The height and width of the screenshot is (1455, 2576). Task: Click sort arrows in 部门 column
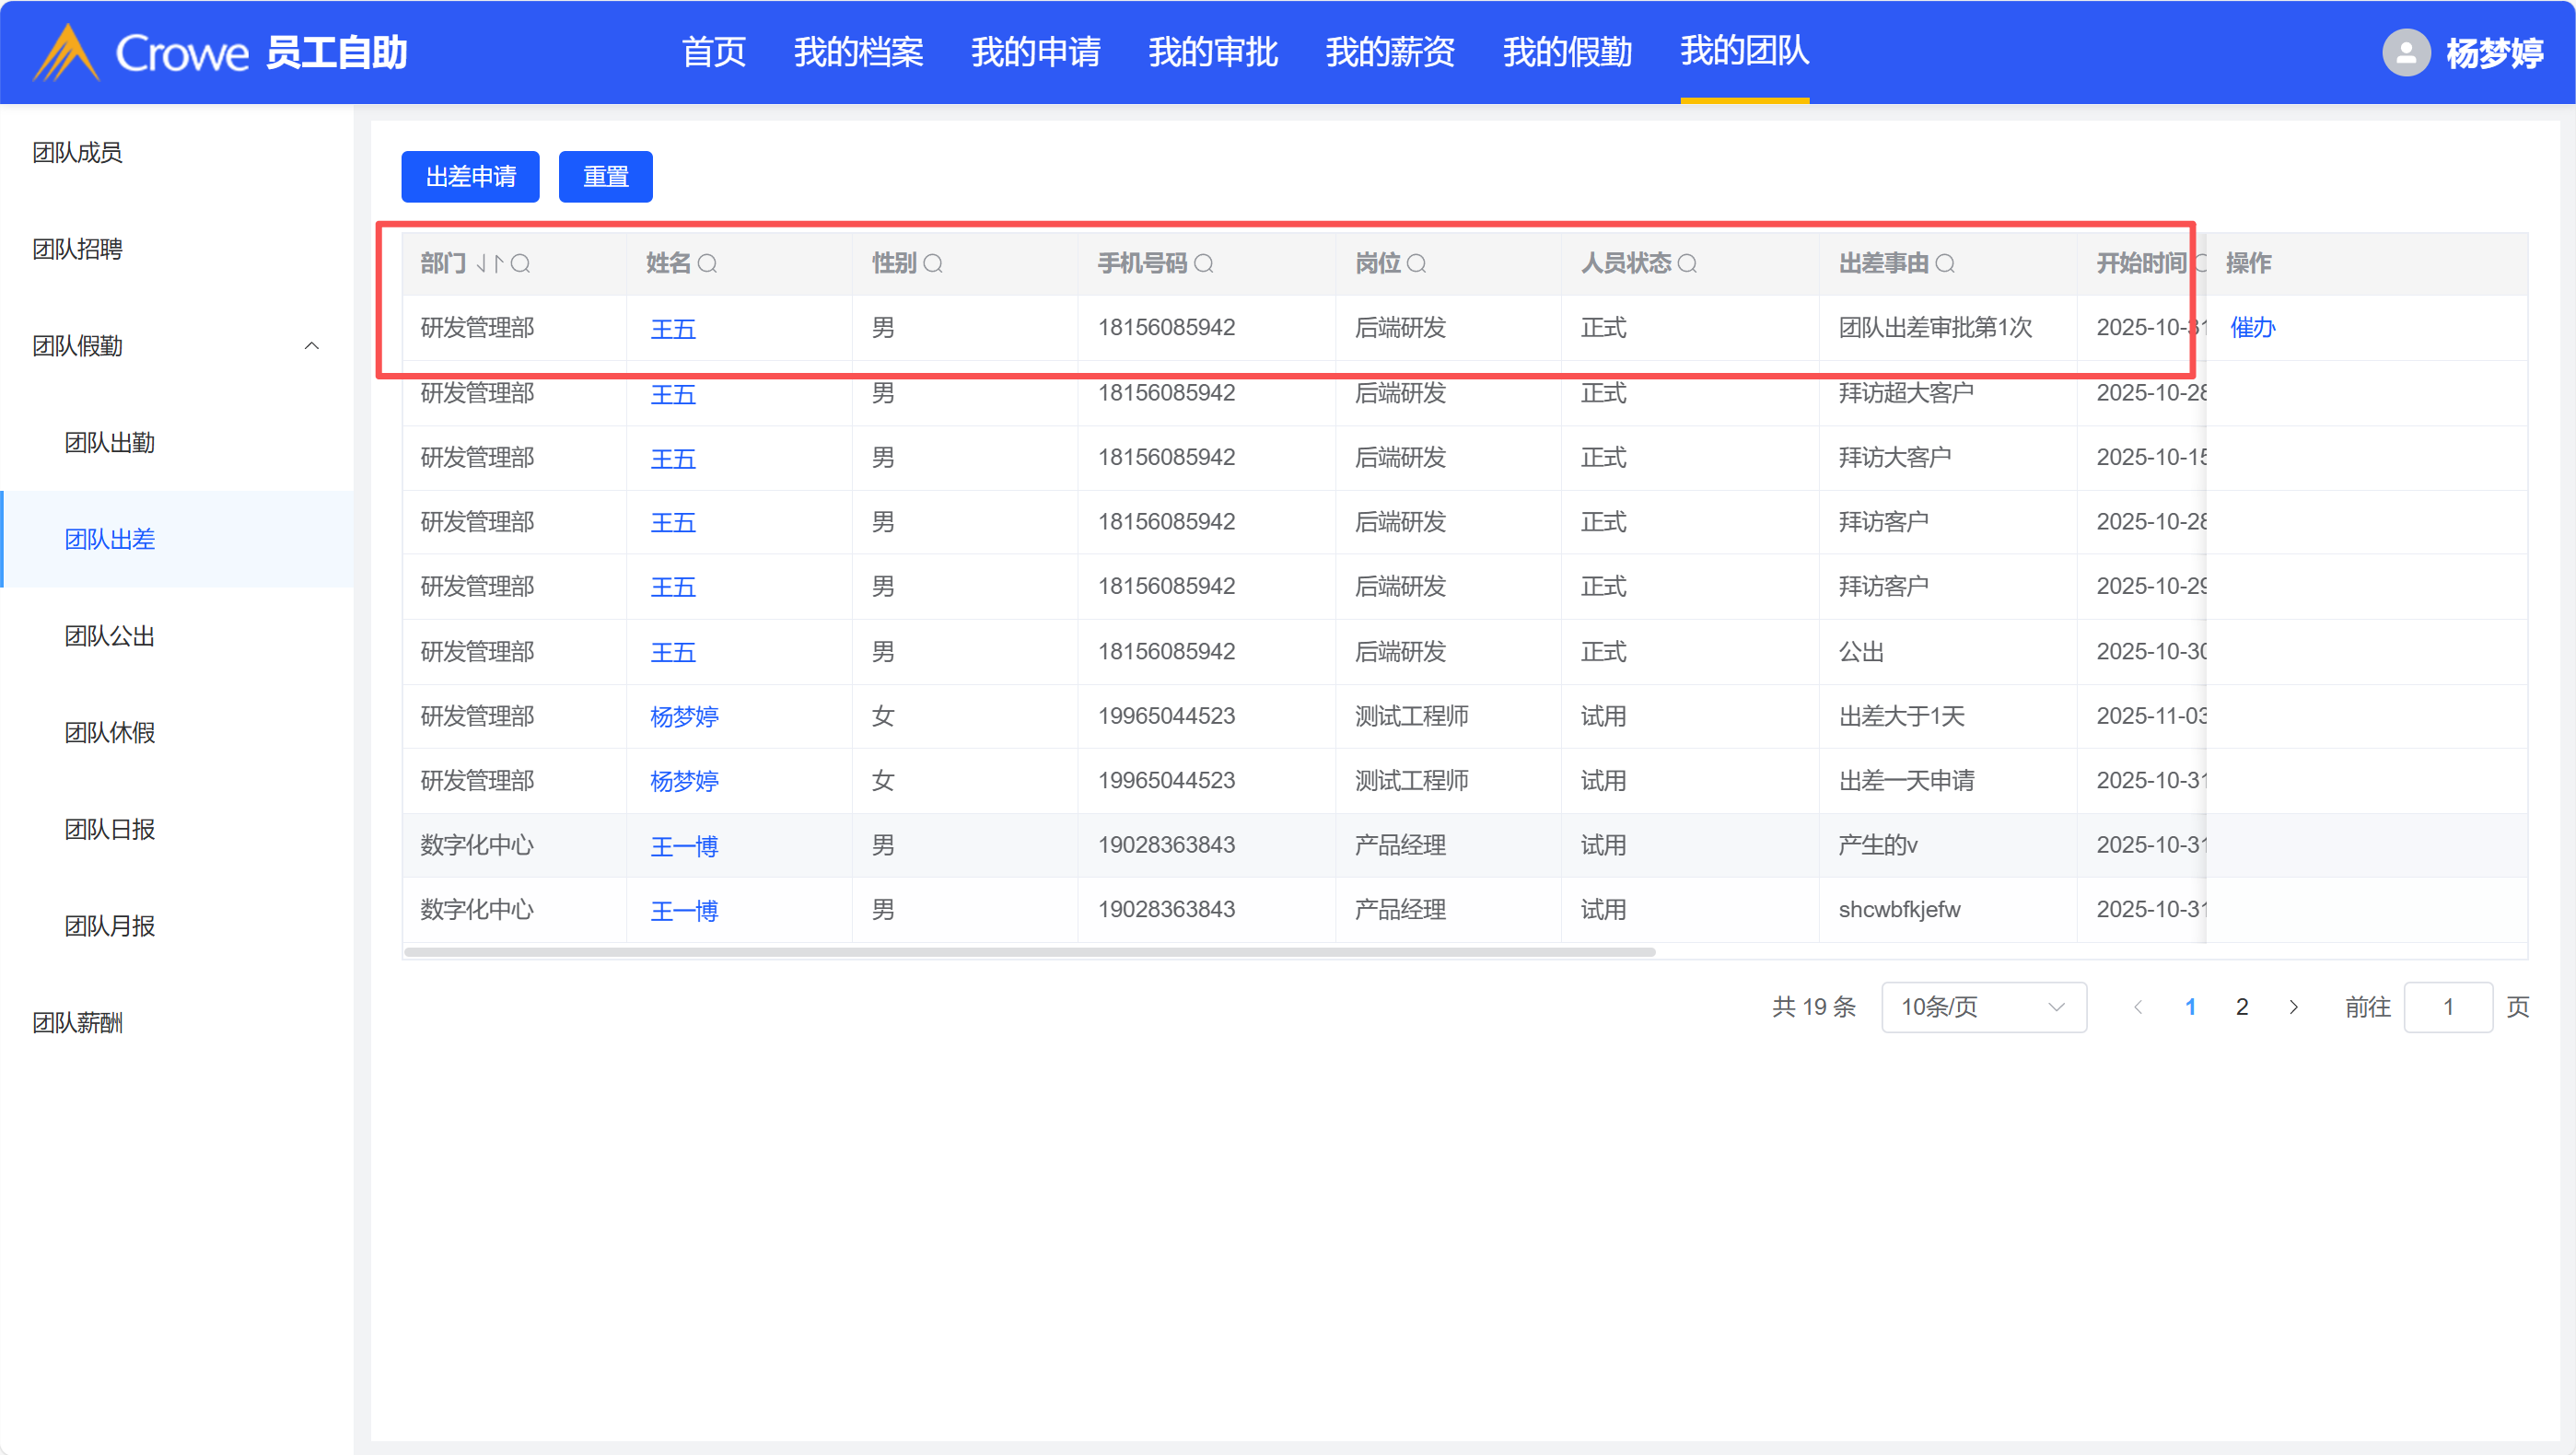490,263
